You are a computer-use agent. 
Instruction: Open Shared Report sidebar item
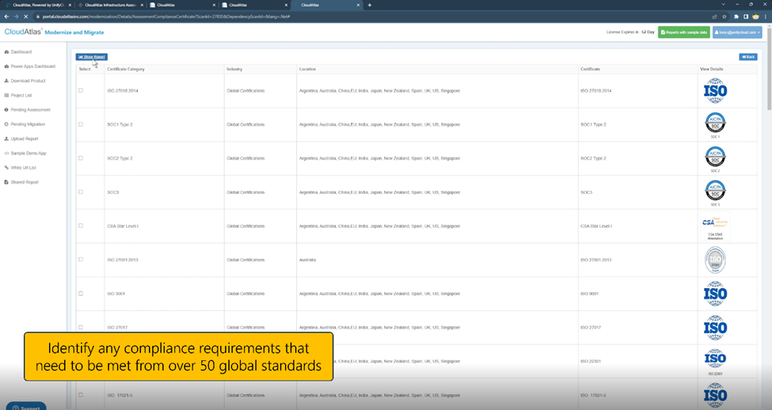pos(21,182)
